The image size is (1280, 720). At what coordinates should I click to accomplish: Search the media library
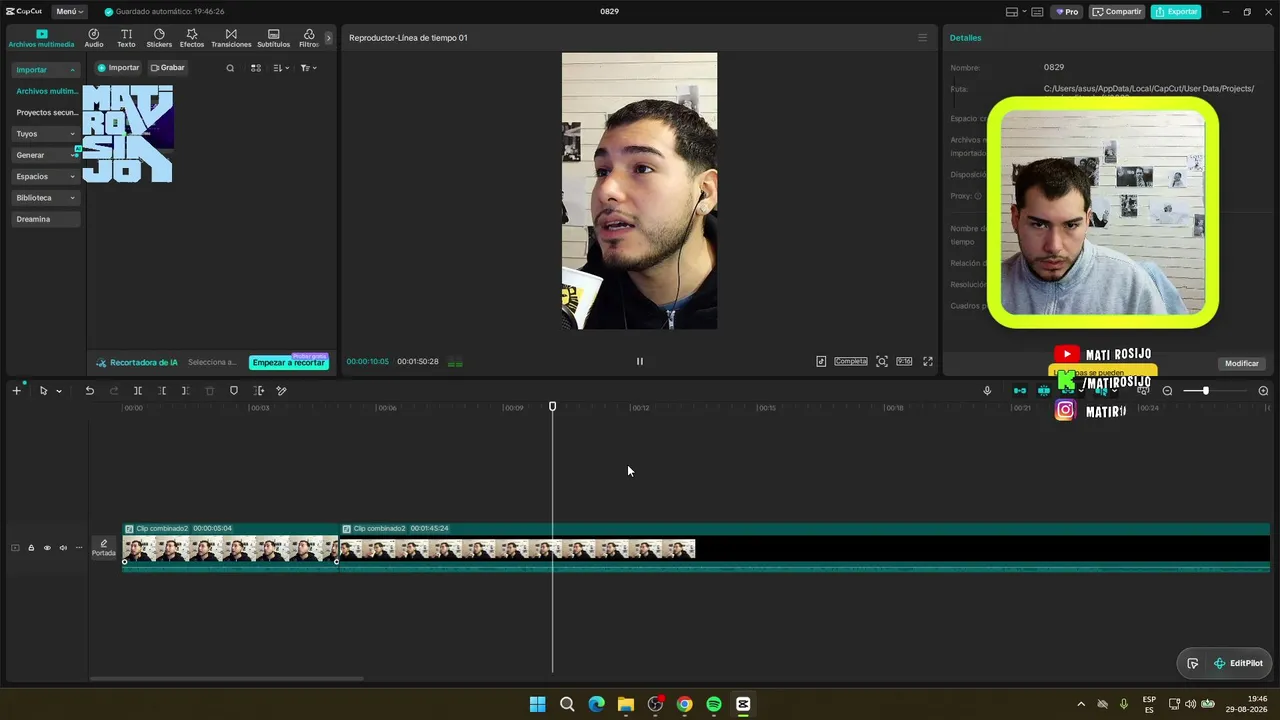coord(230,68)
